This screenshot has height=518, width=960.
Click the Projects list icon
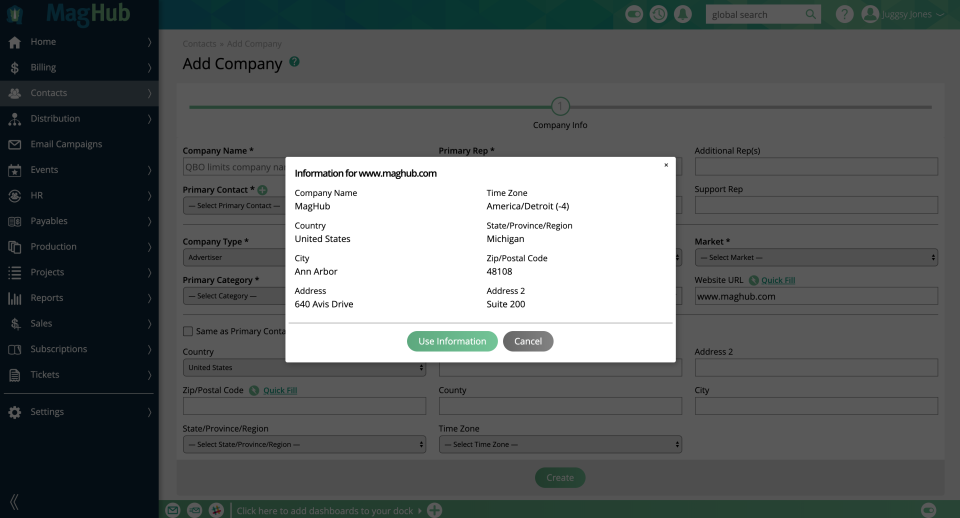[x=15, y=272]
